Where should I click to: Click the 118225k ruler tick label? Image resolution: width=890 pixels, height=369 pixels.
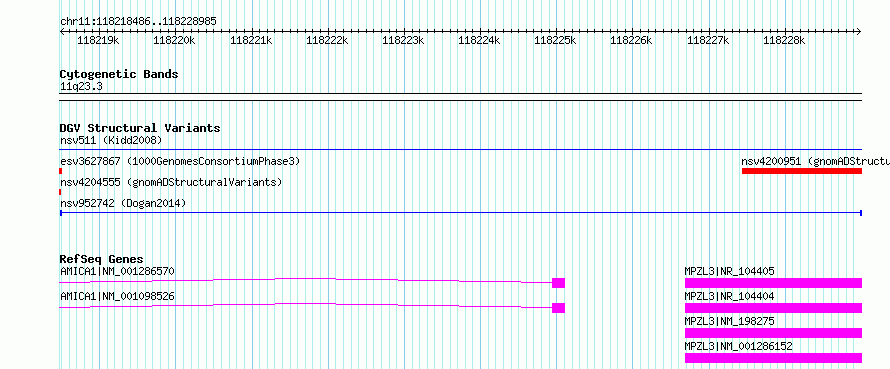[555, 40]
